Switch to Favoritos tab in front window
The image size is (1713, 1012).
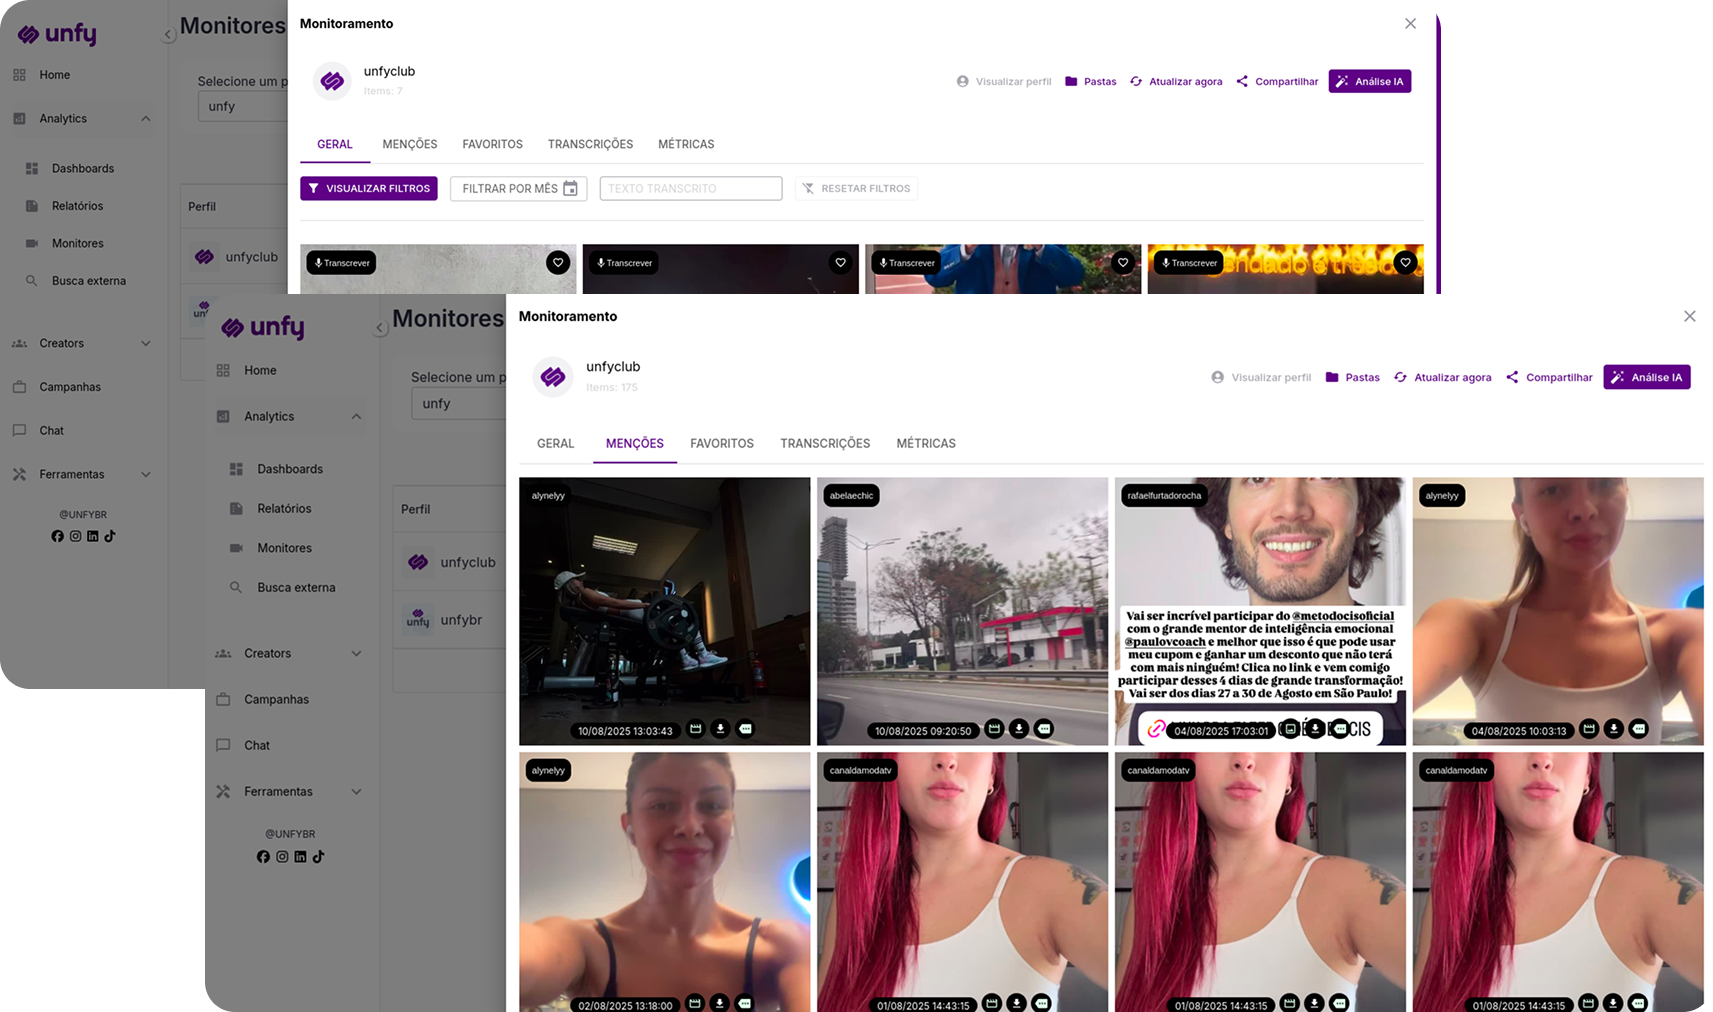point(722,443)
